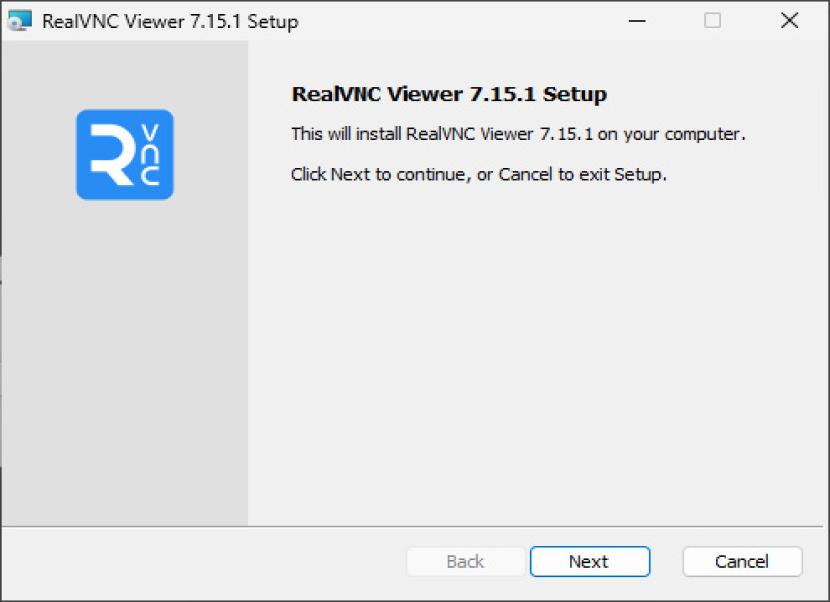Click the empty footer area left of Back
Image resolution: width=830 pixels, height=602 pixels.
(x=200, y=562)
